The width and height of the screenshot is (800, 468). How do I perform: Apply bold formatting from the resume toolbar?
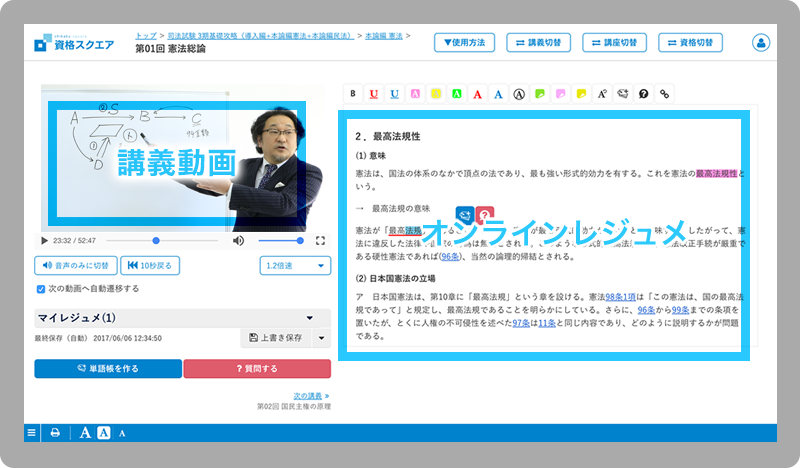tap(352, 93)
